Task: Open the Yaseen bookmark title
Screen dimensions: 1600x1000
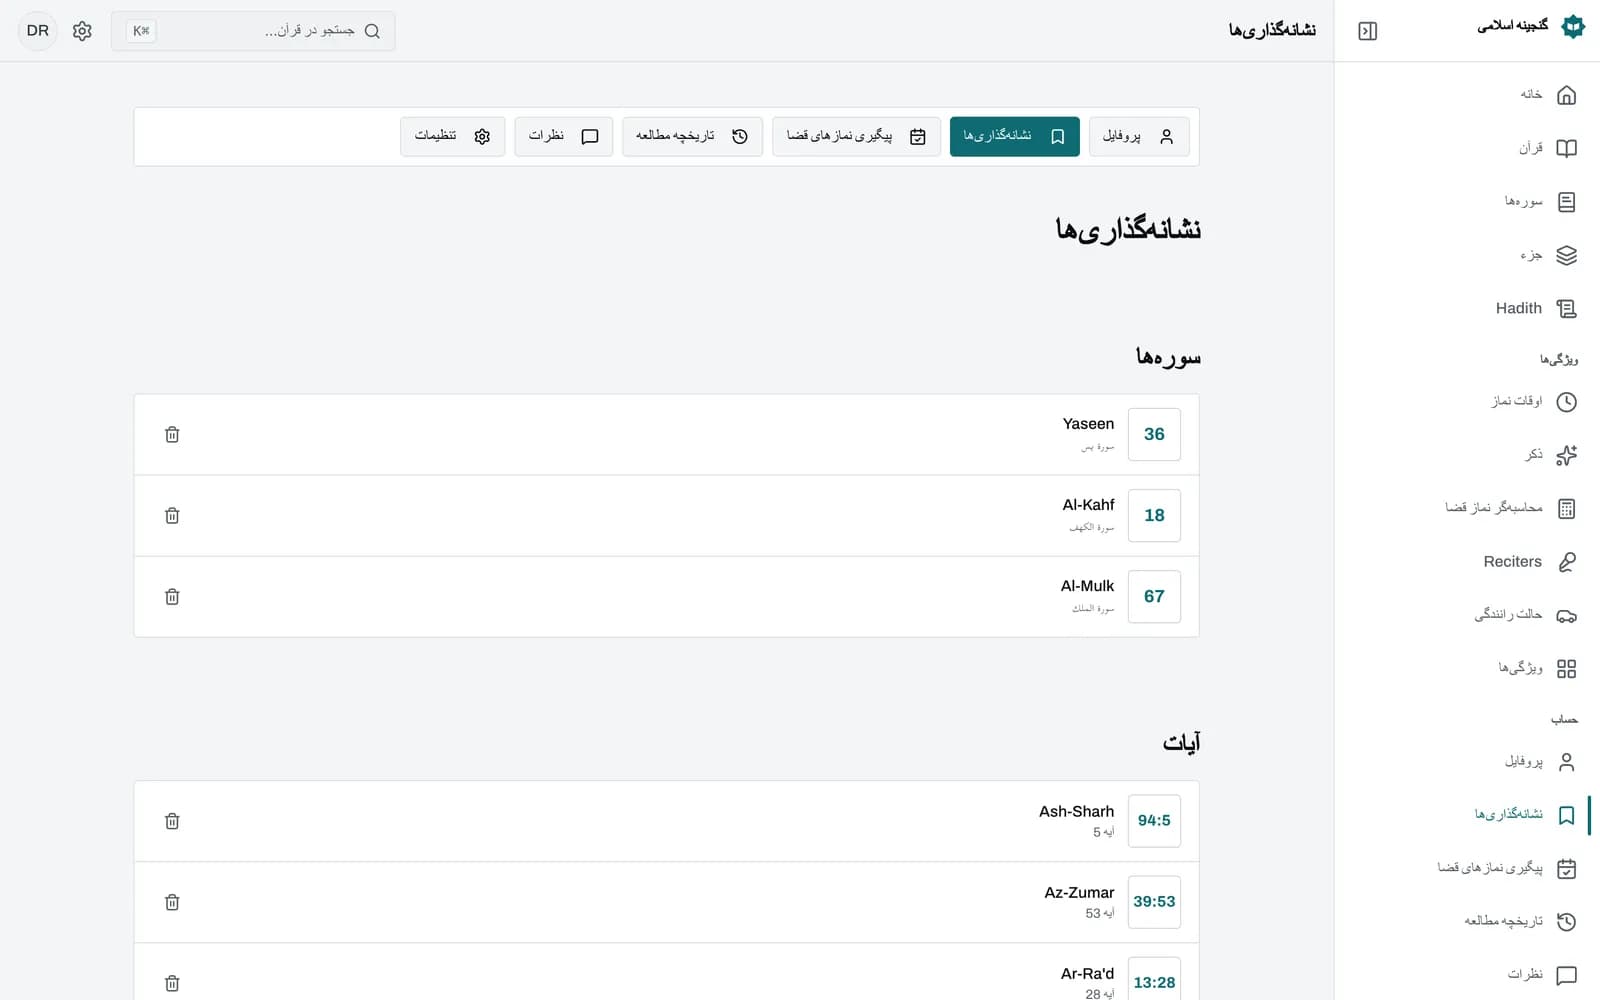Action: (1088, 424)
